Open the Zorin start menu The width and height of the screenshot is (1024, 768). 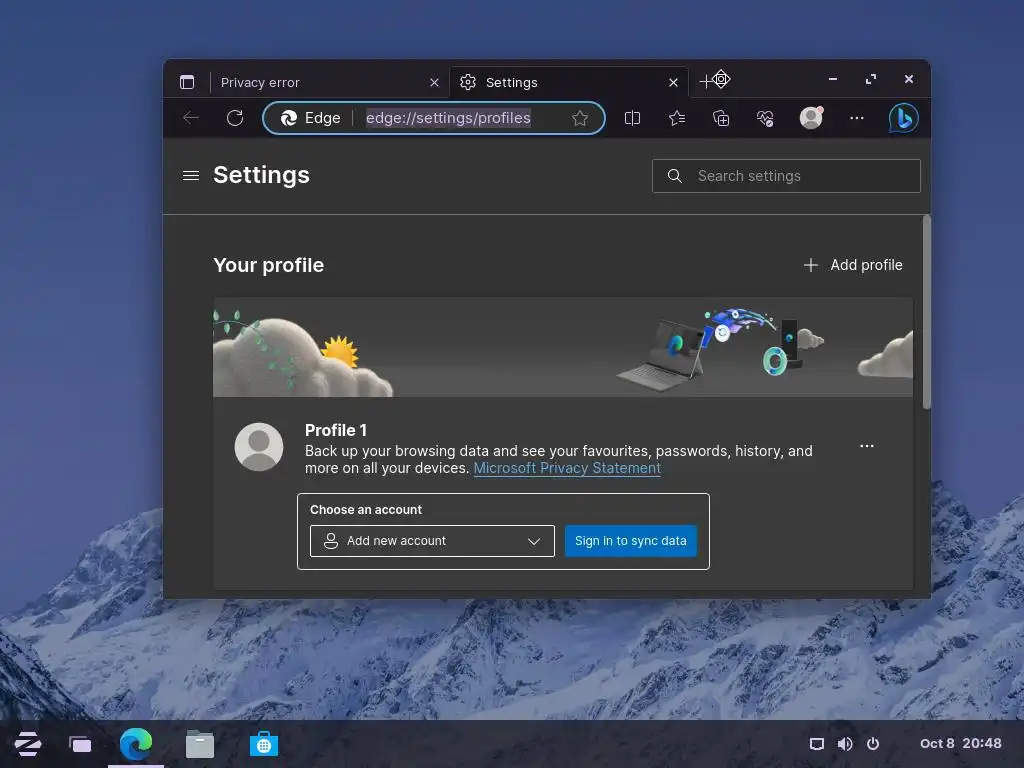(x=27, y=744)
